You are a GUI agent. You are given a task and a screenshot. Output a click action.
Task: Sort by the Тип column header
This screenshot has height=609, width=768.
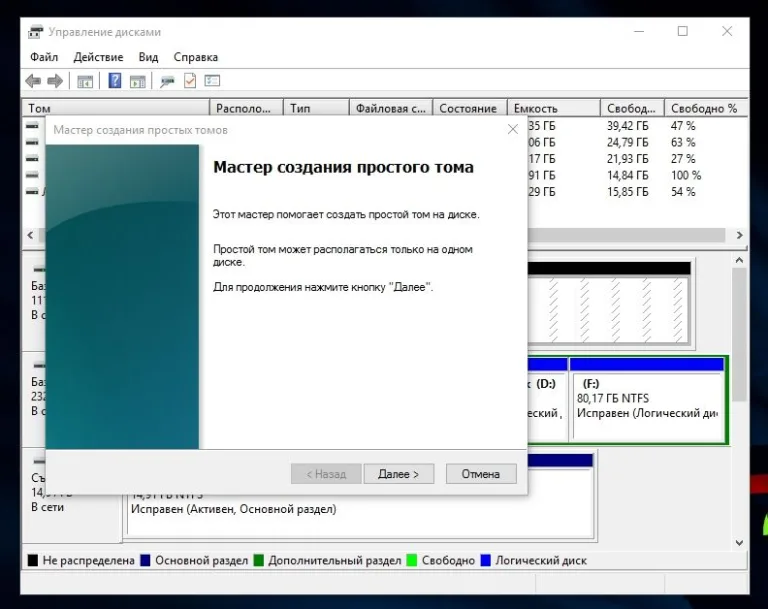[316, 108]
